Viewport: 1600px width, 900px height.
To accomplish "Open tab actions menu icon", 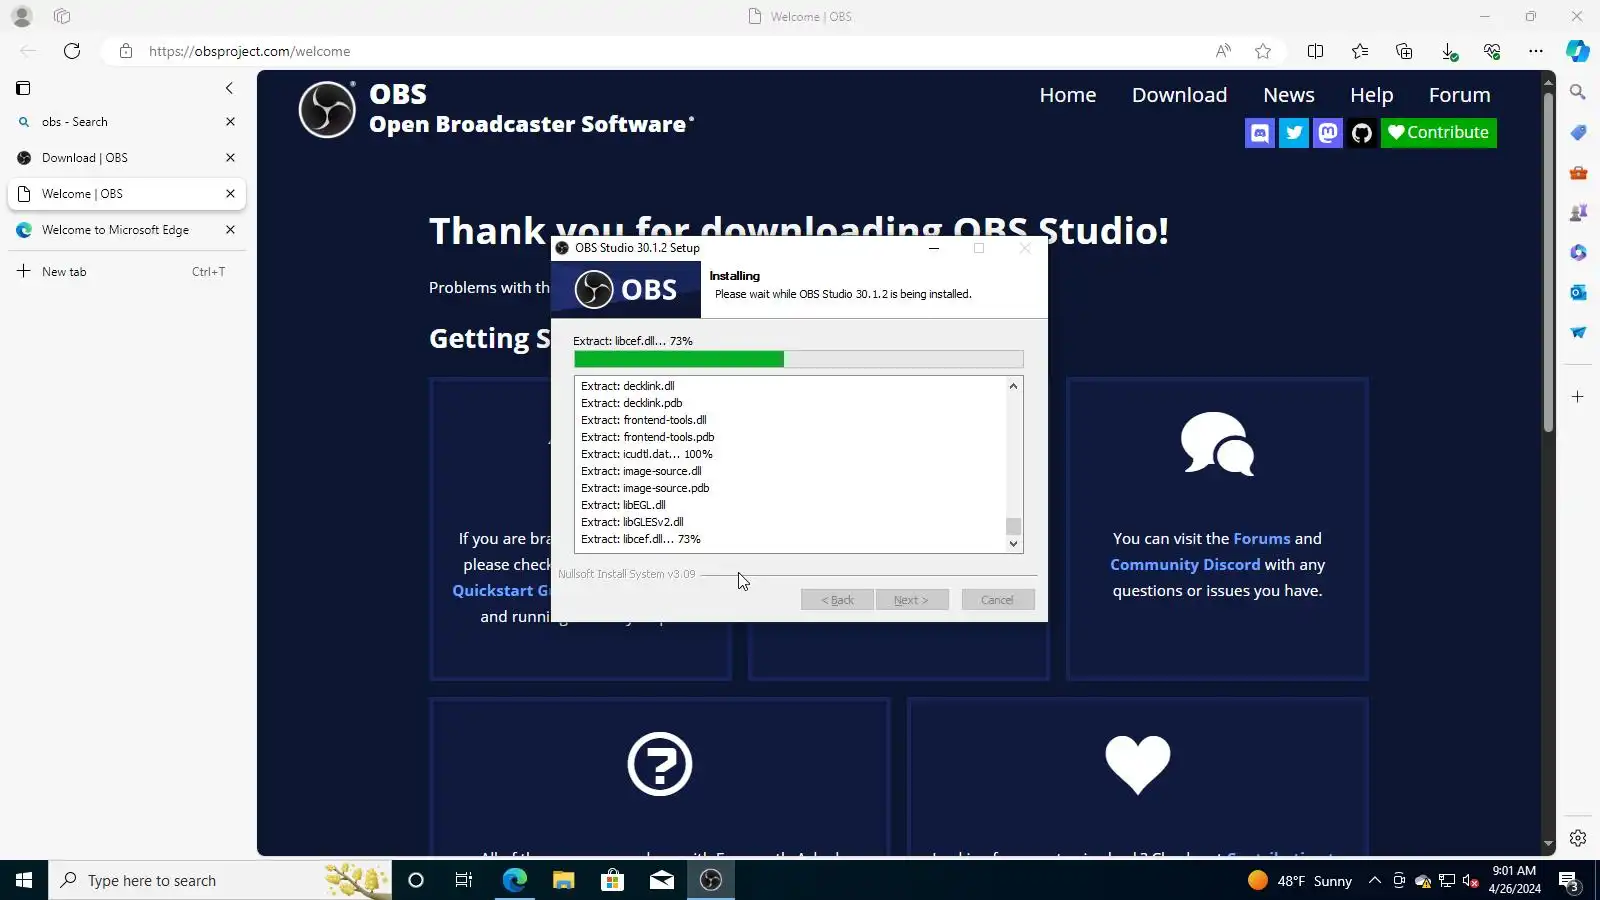I will (23, 88).
